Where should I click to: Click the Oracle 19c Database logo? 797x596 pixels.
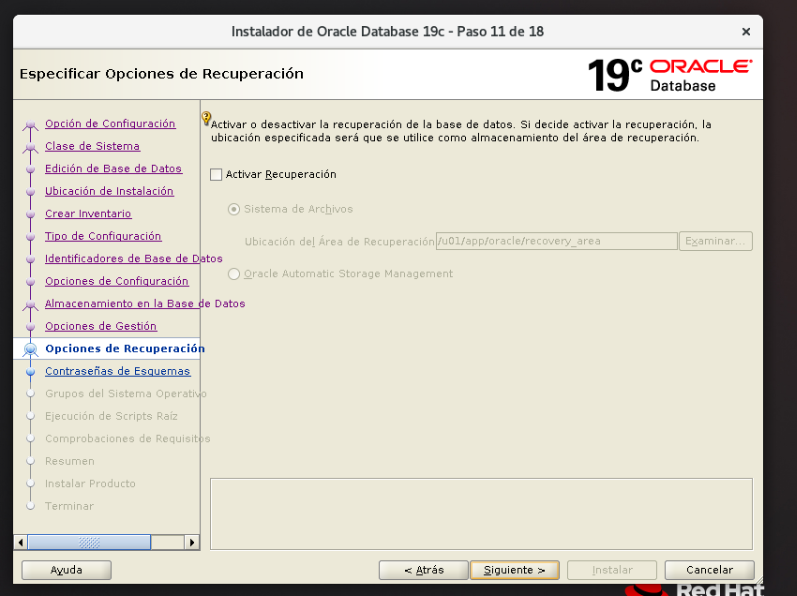point(669,75)
